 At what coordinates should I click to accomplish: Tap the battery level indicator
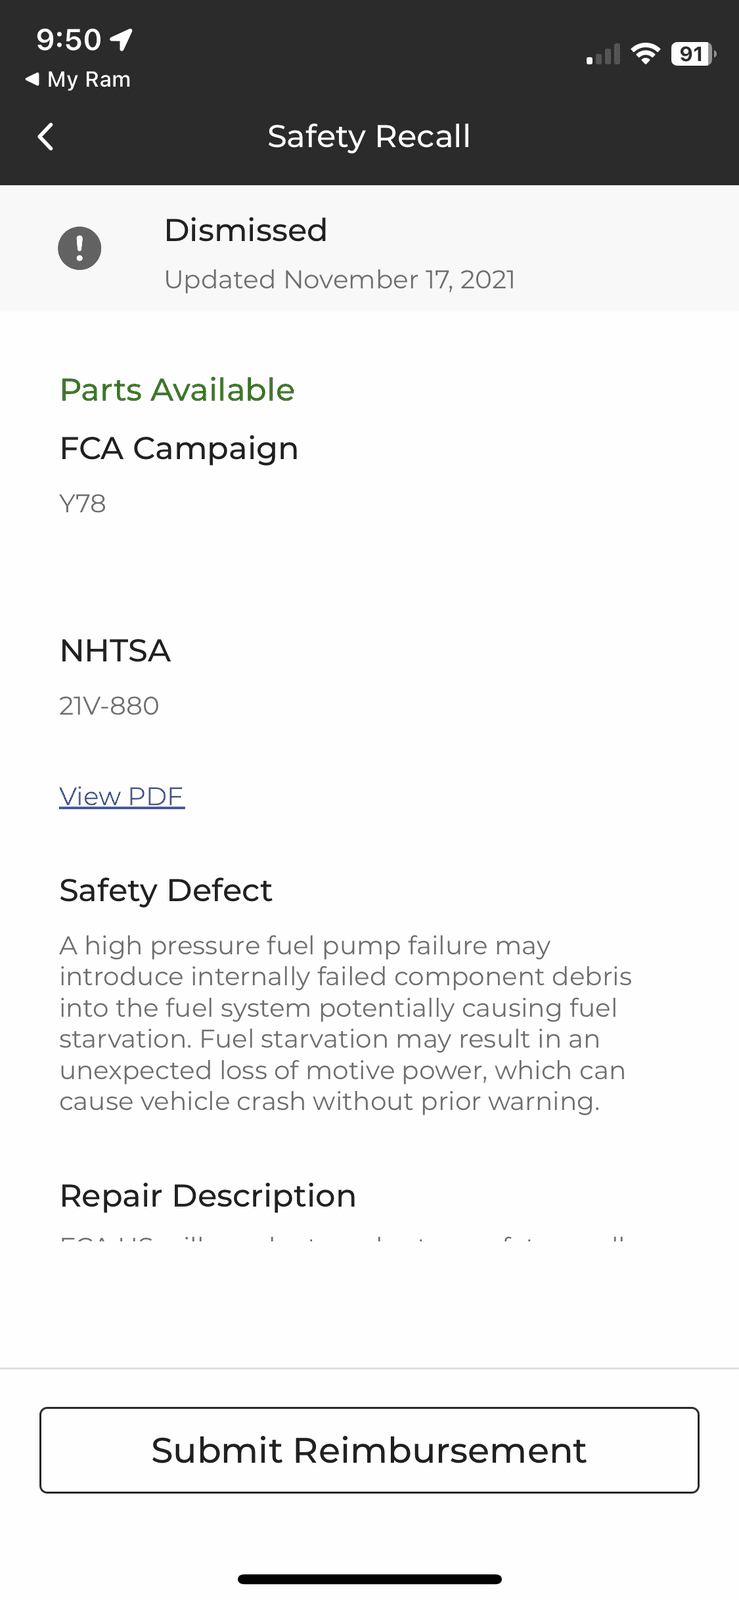[693, 54]
